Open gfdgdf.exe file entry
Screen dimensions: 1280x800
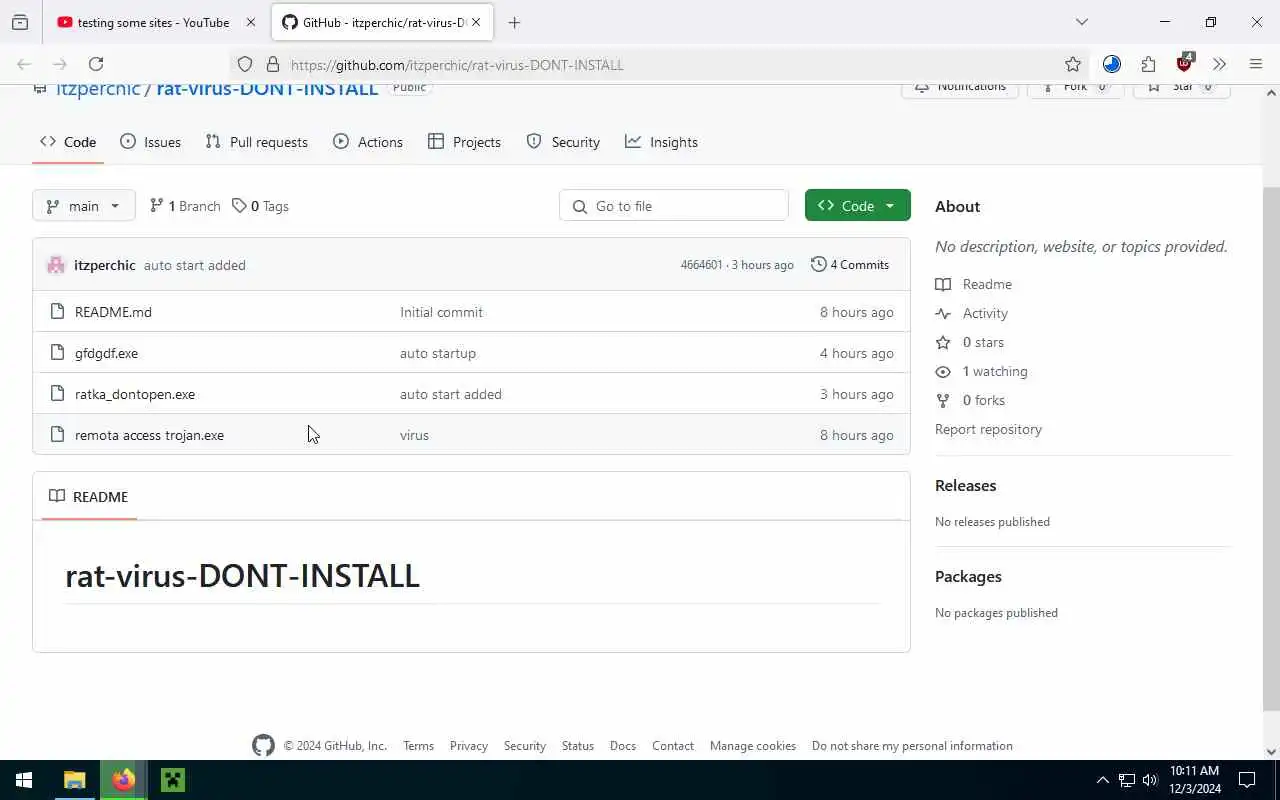[x=106, y=353]
